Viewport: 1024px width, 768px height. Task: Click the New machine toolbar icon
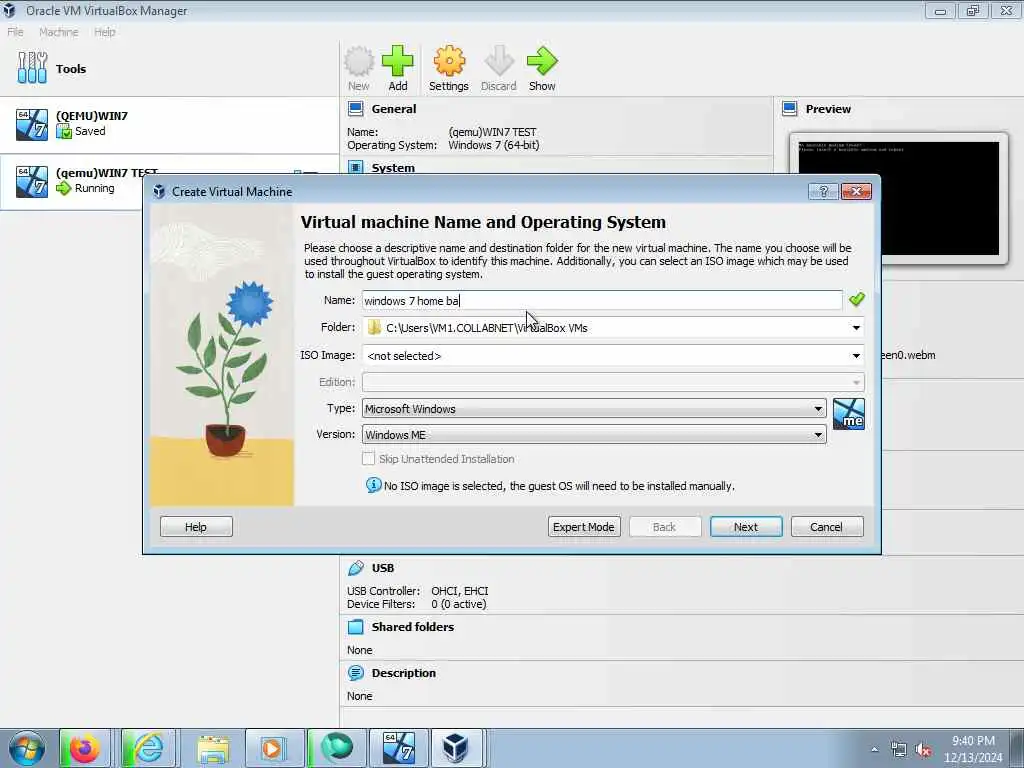(359, 61)
